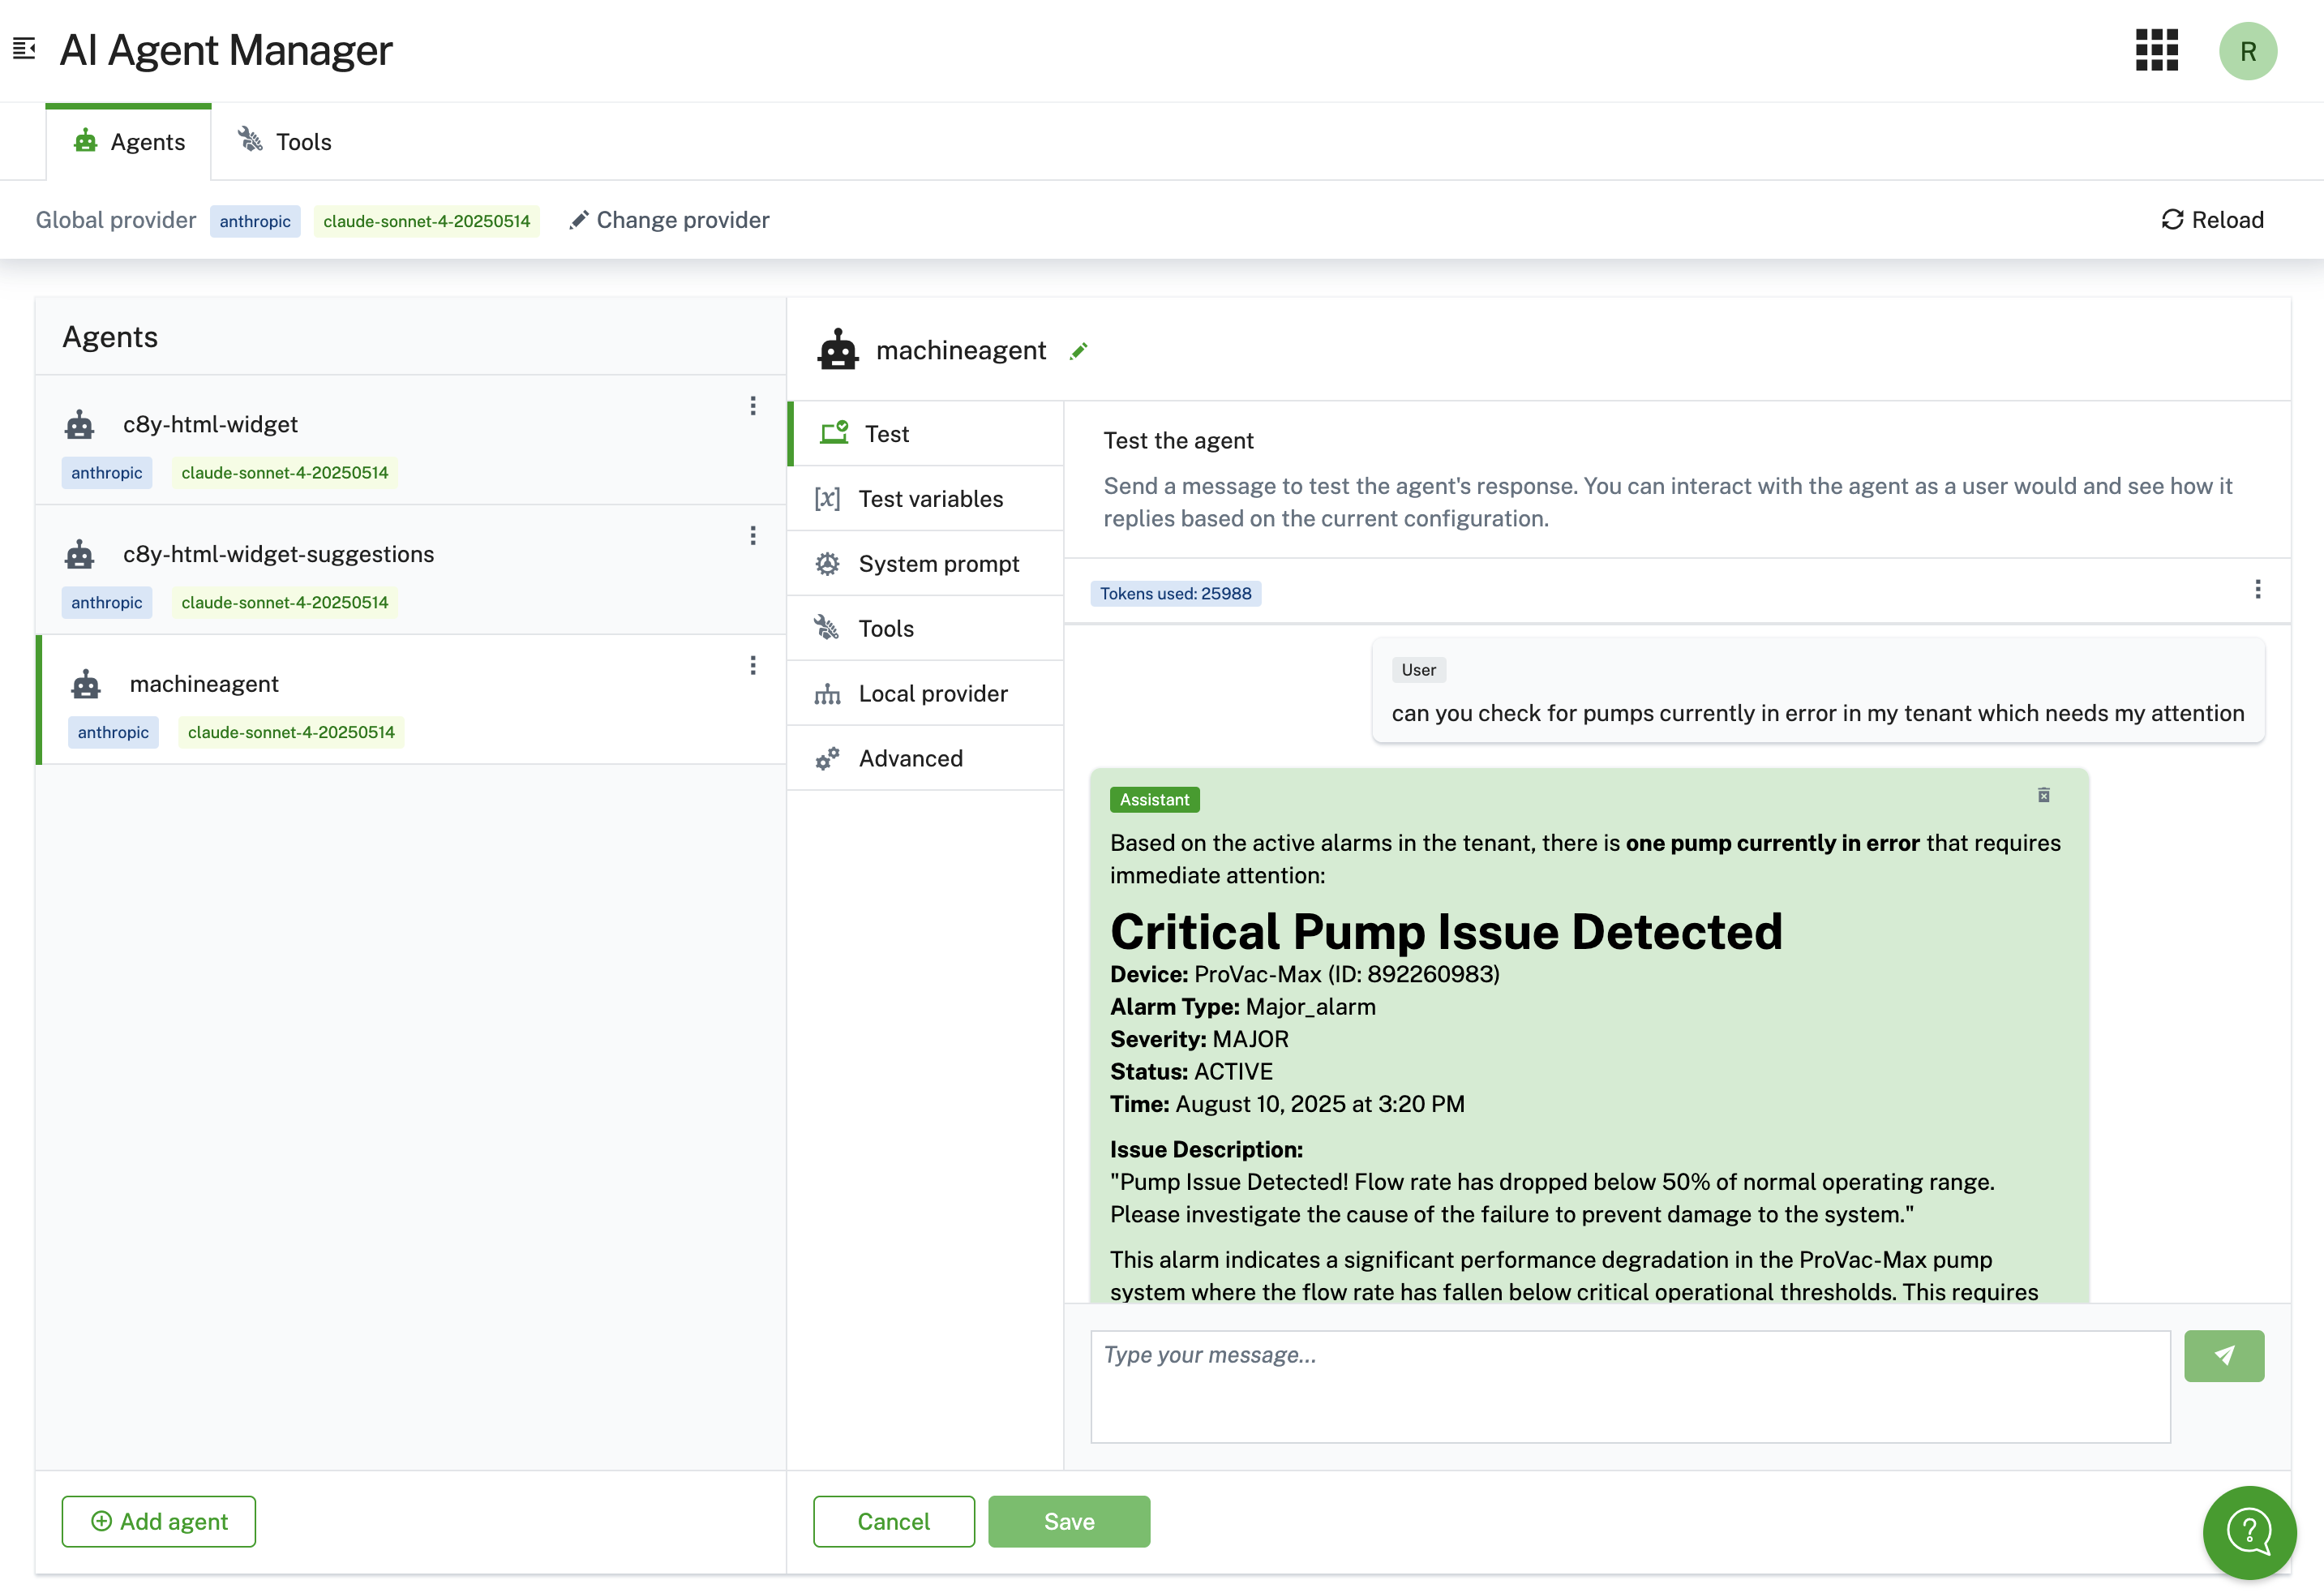The image size is (2324, 1593).
Task: Open the Test variables section
Action: coord(929,499)
